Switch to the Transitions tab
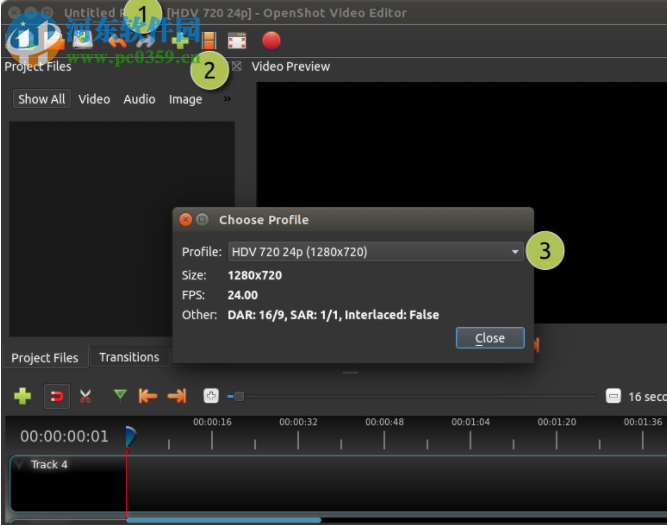The image size is (667, 525). pos(129,357)
